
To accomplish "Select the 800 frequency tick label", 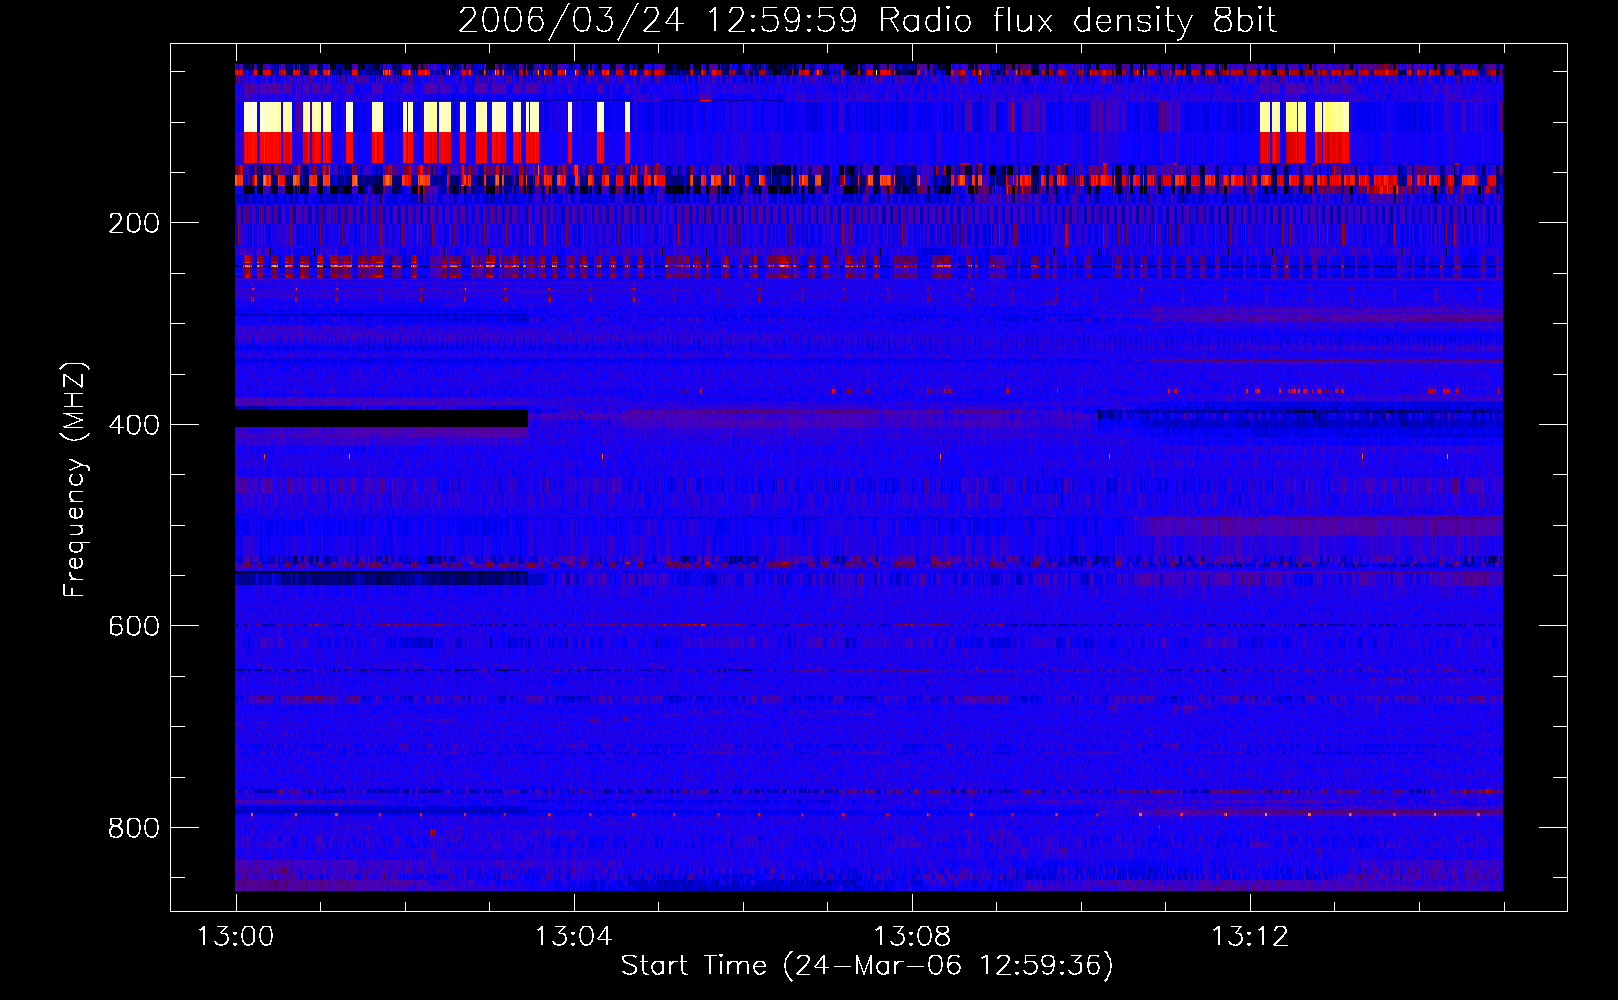I will (134, 828).
